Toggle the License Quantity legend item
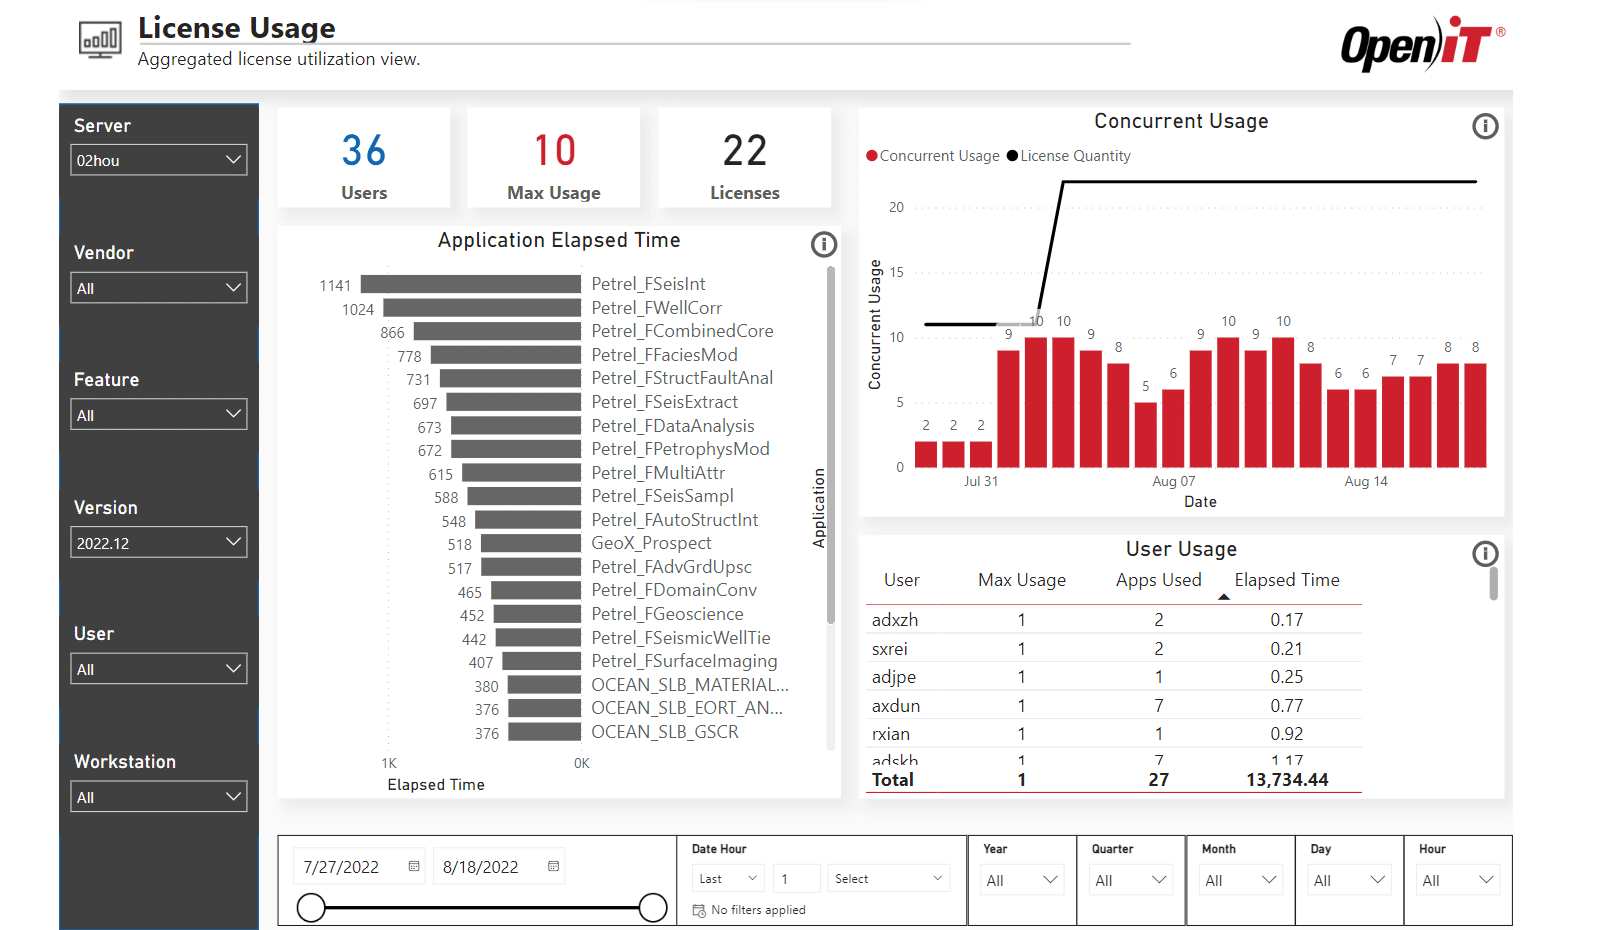 tap(1068, 156)
